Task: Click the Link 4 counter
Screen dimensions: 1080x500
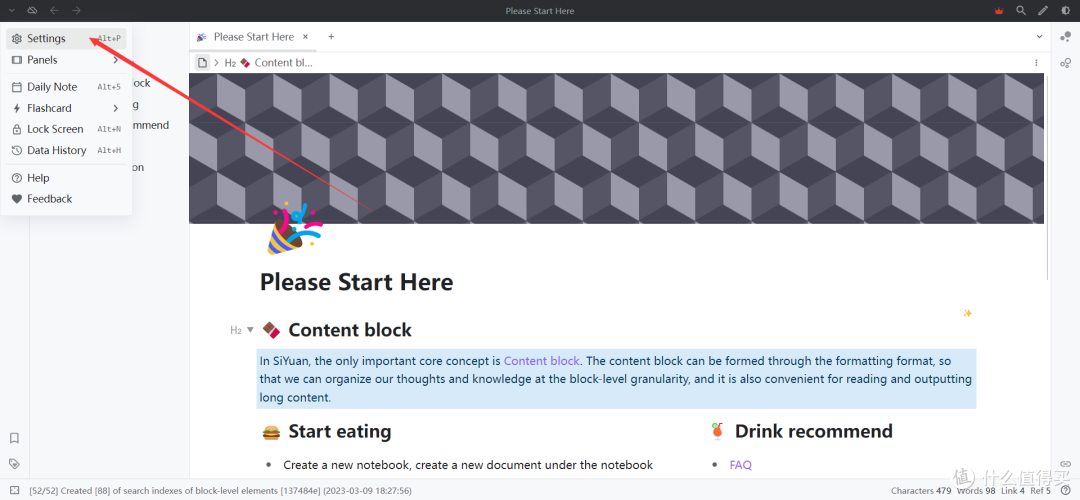Action: click(x=1013, y=490)
